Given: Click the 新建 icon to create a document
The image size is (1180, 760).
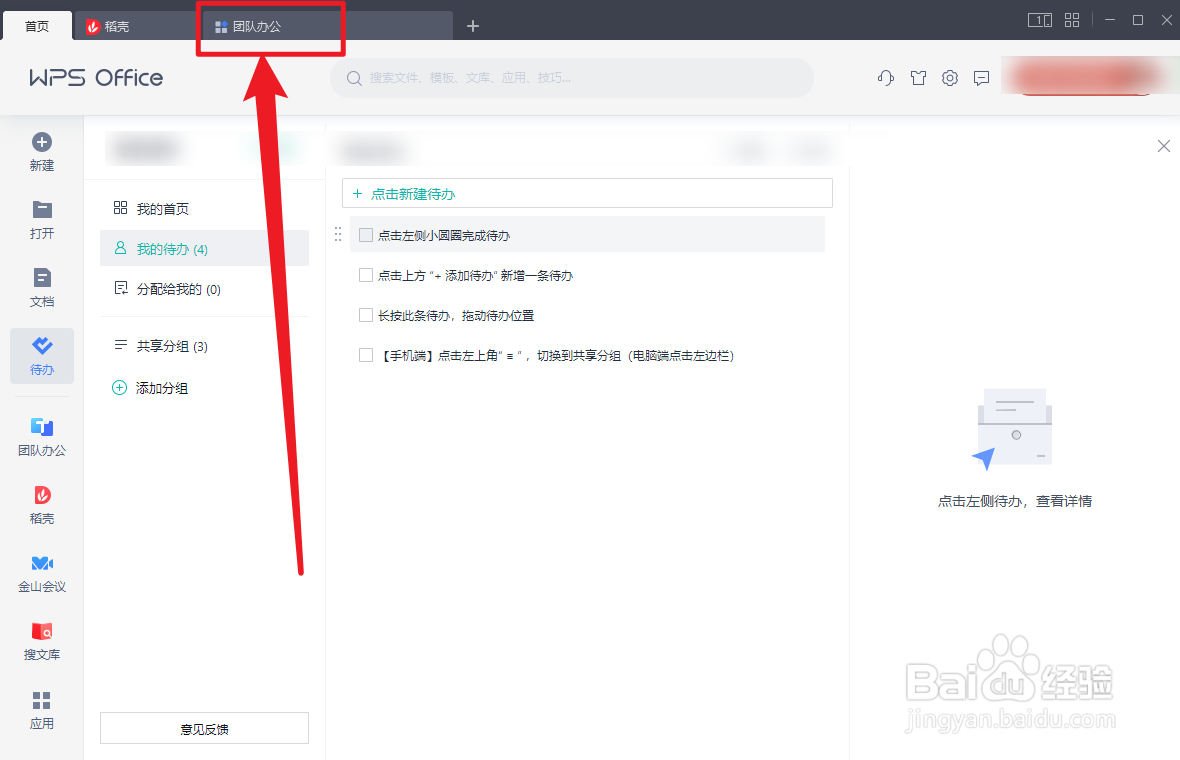Looking at the screenshot, I should tap(41, 150).
